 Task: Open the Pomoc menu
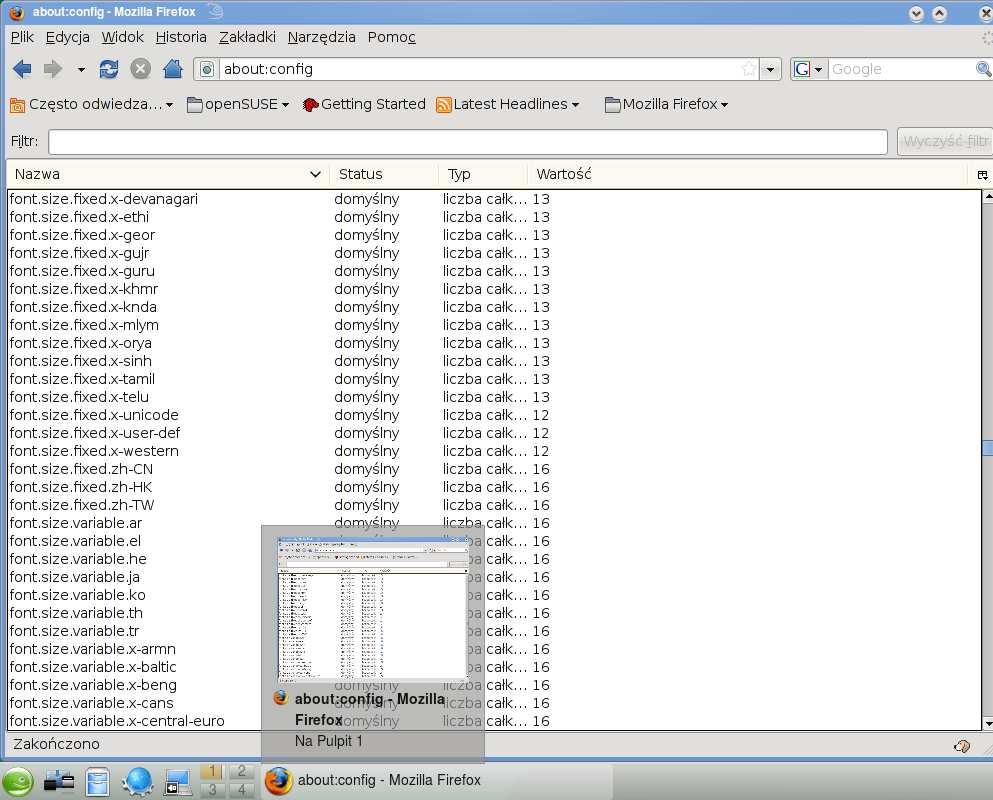coord(392,37)
